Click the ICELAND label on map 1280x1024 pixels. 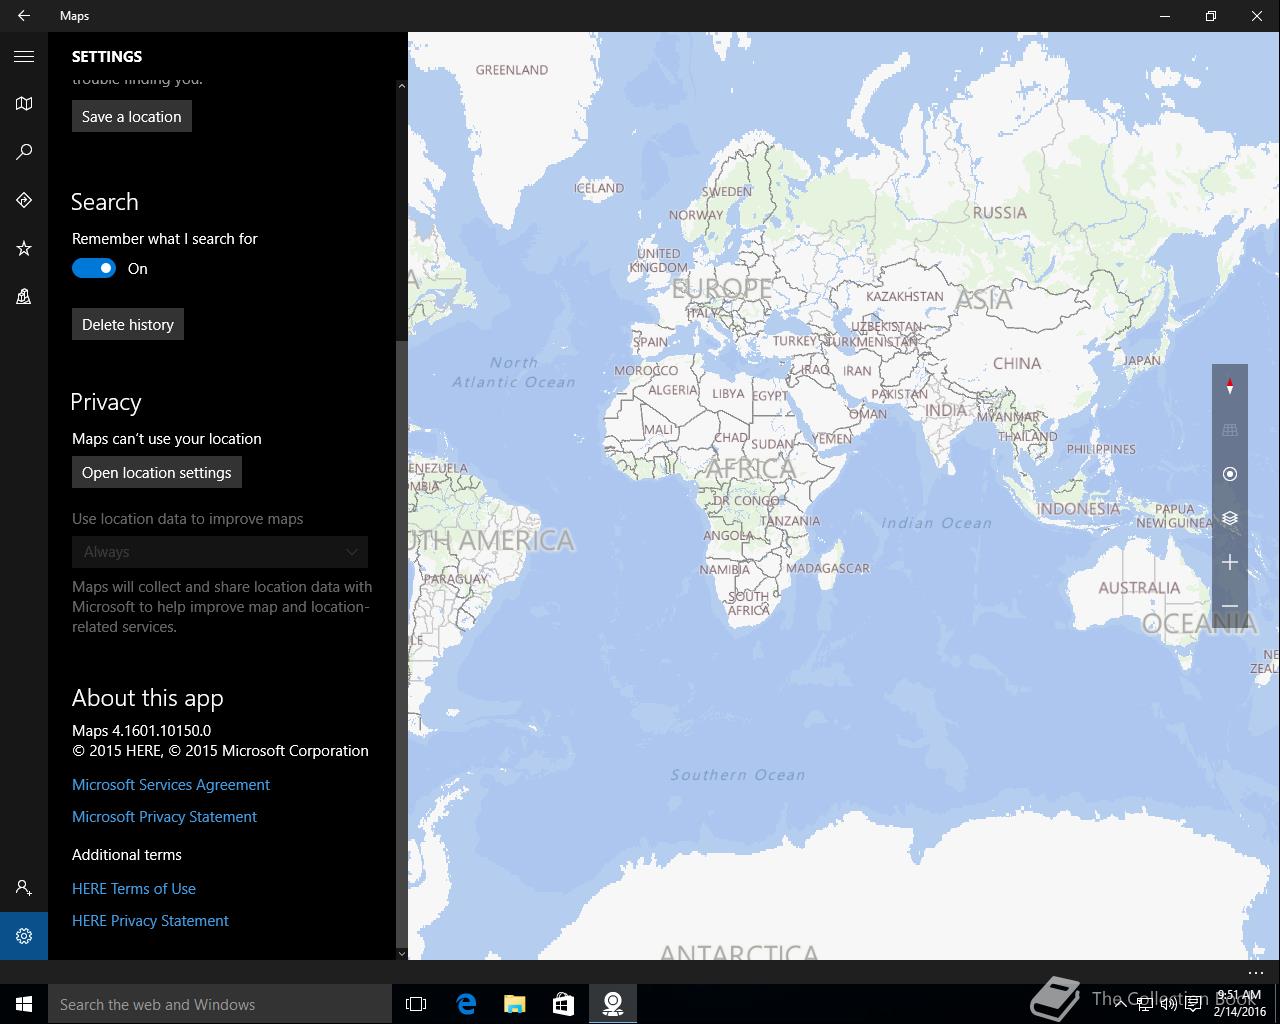[599, 188]
